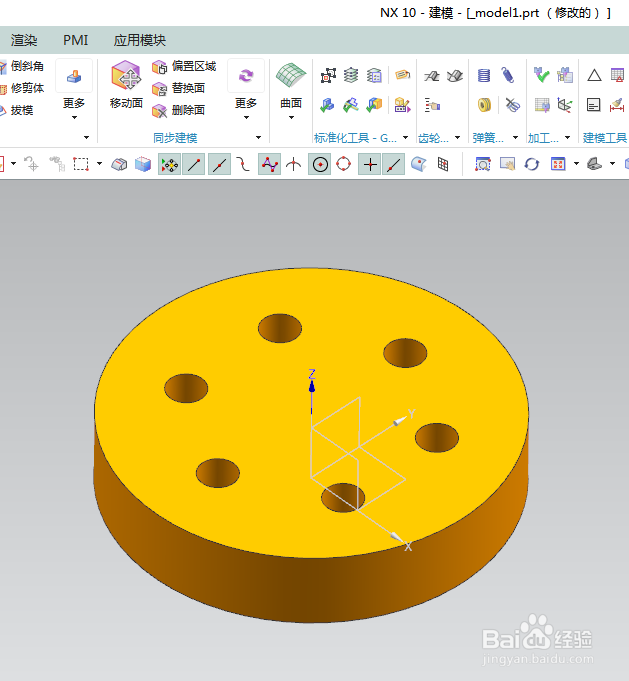Toggle point on face snap
The image size is (629, 681).
[x=418, y=164]
